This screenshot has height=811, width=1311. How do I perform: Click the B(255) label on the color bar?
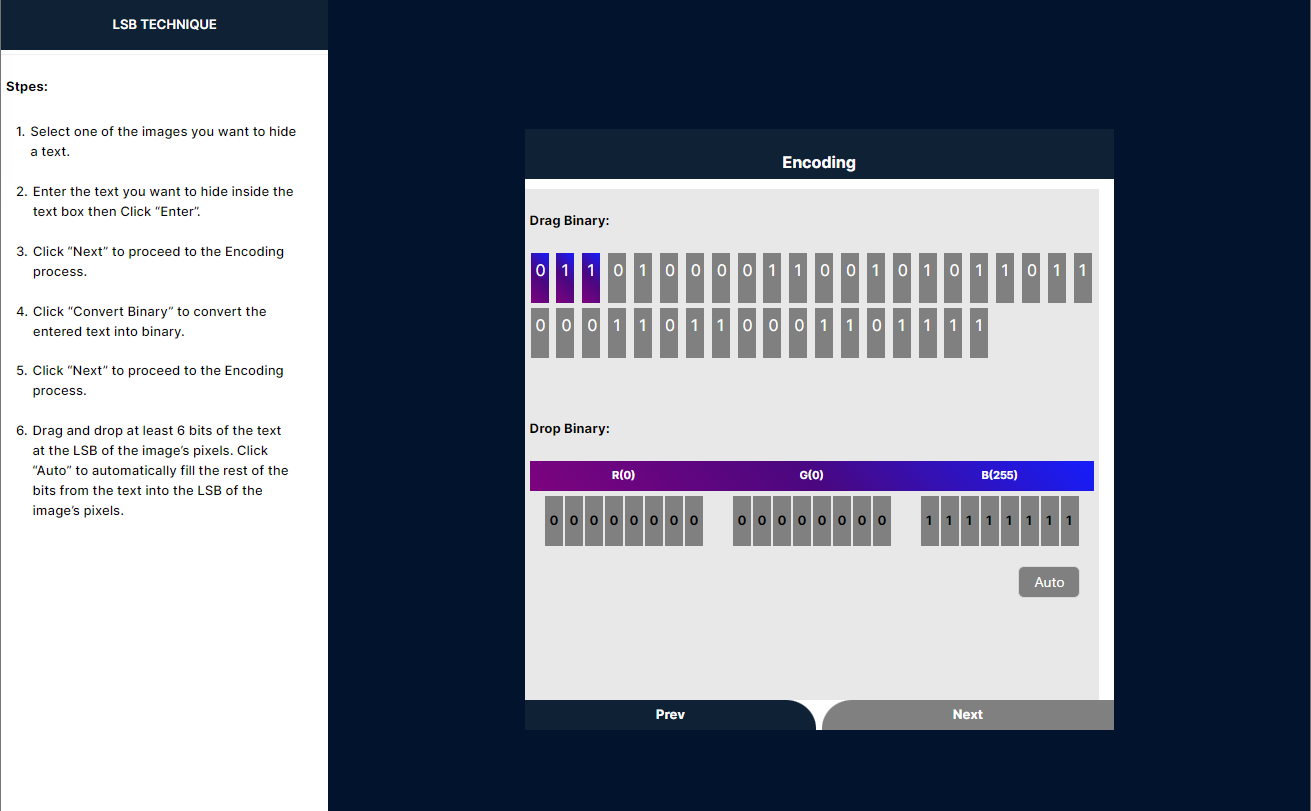tap(999, 475)
